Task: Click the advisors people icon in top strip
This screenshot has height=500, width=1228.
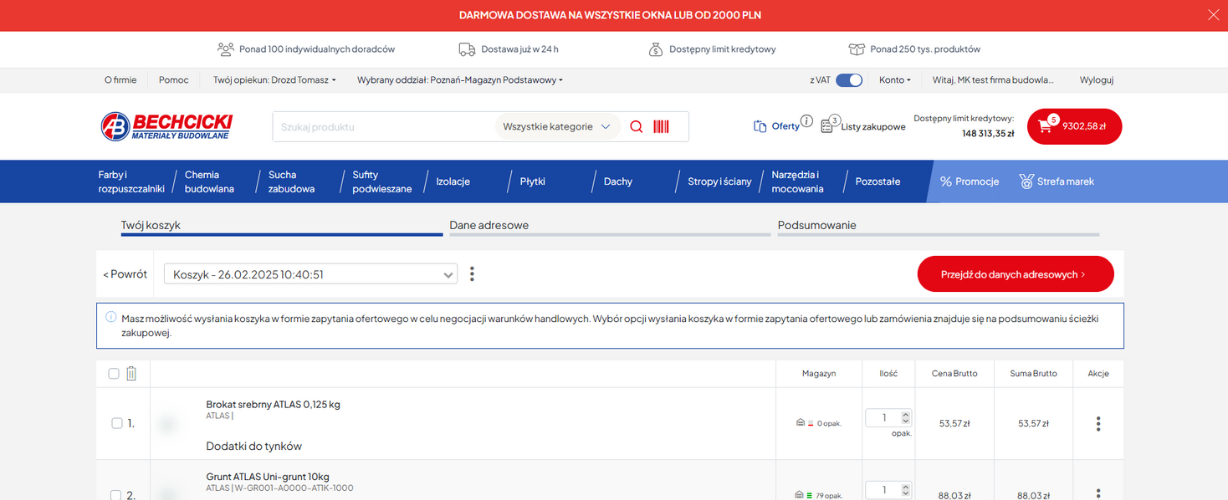Action: pos(225,49)
